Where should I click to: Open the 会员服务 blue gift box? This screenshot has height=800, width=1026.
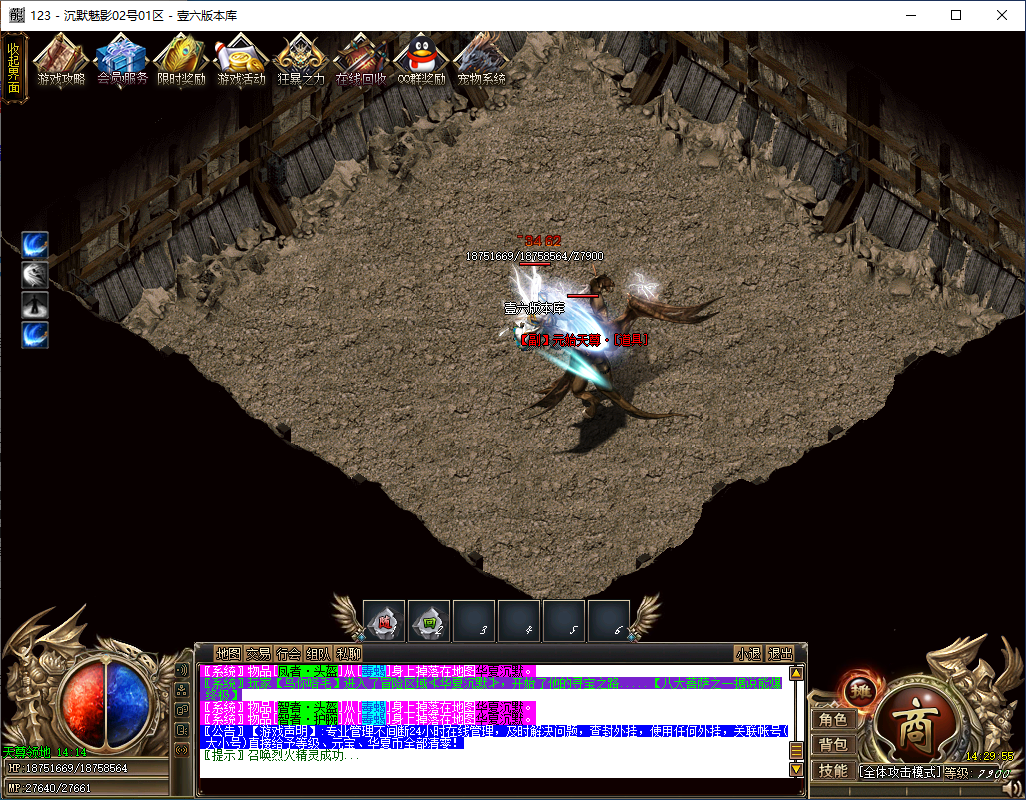122,60
